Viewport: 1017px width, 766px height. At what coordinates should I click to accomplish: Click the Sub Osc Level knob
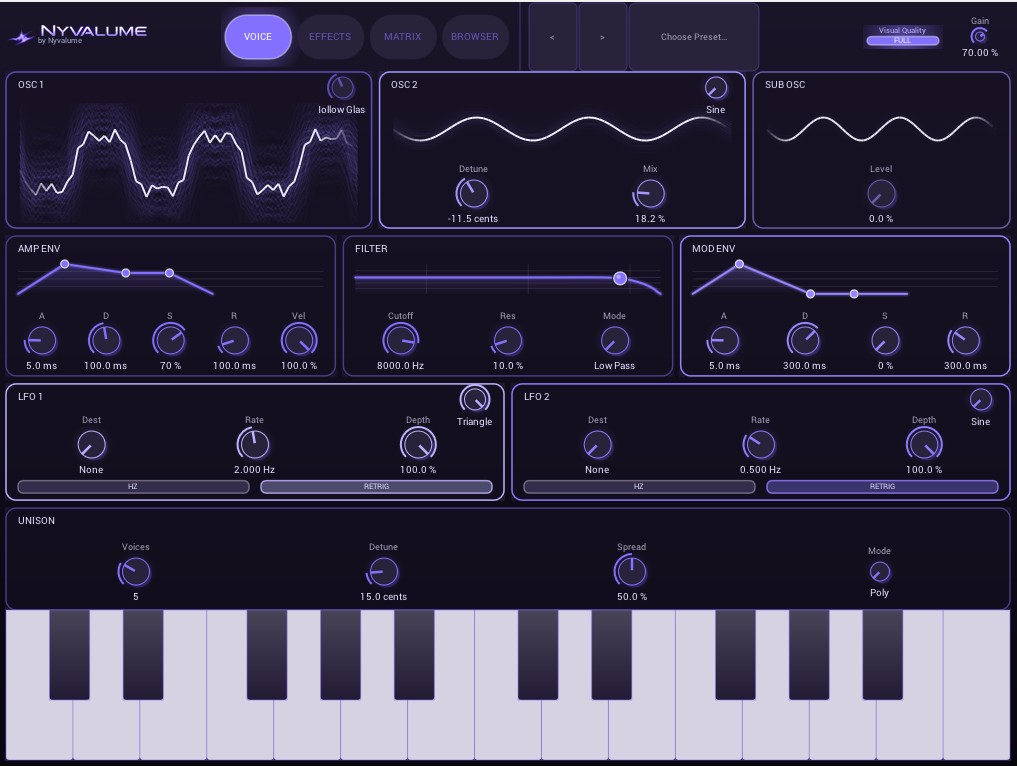tap(881, 193)
